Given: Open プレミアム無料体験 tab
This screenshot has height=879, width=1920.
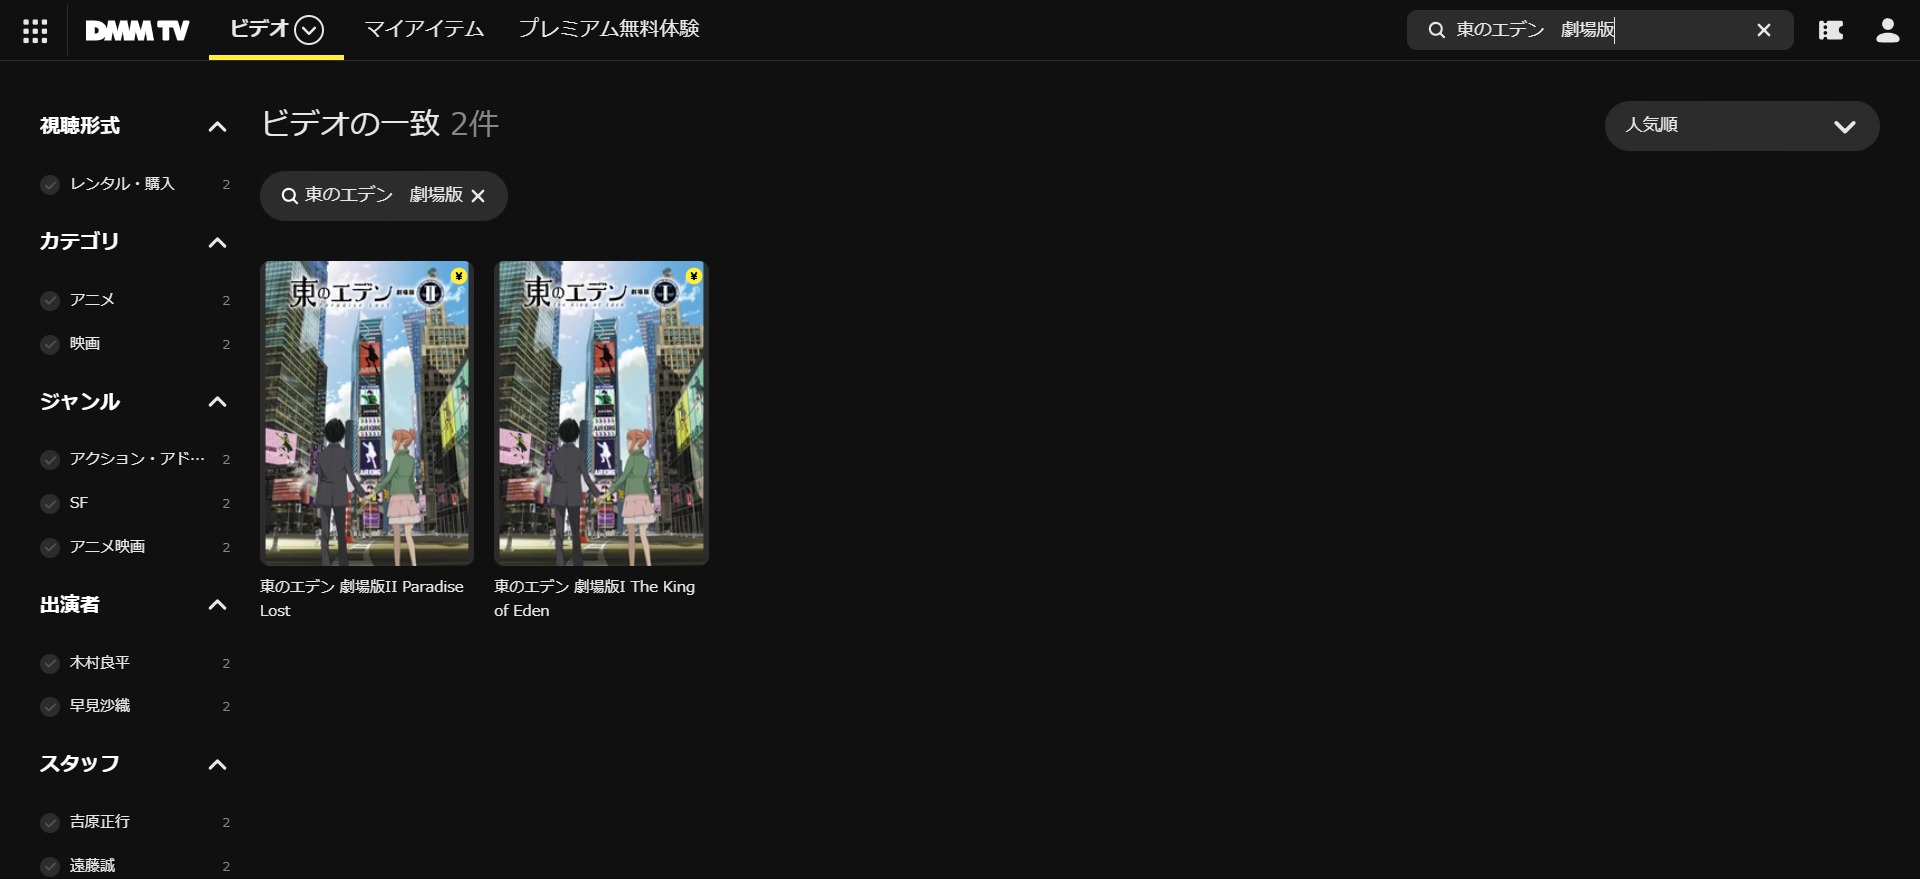Looking at the screenshot, I should coord(609,29).
